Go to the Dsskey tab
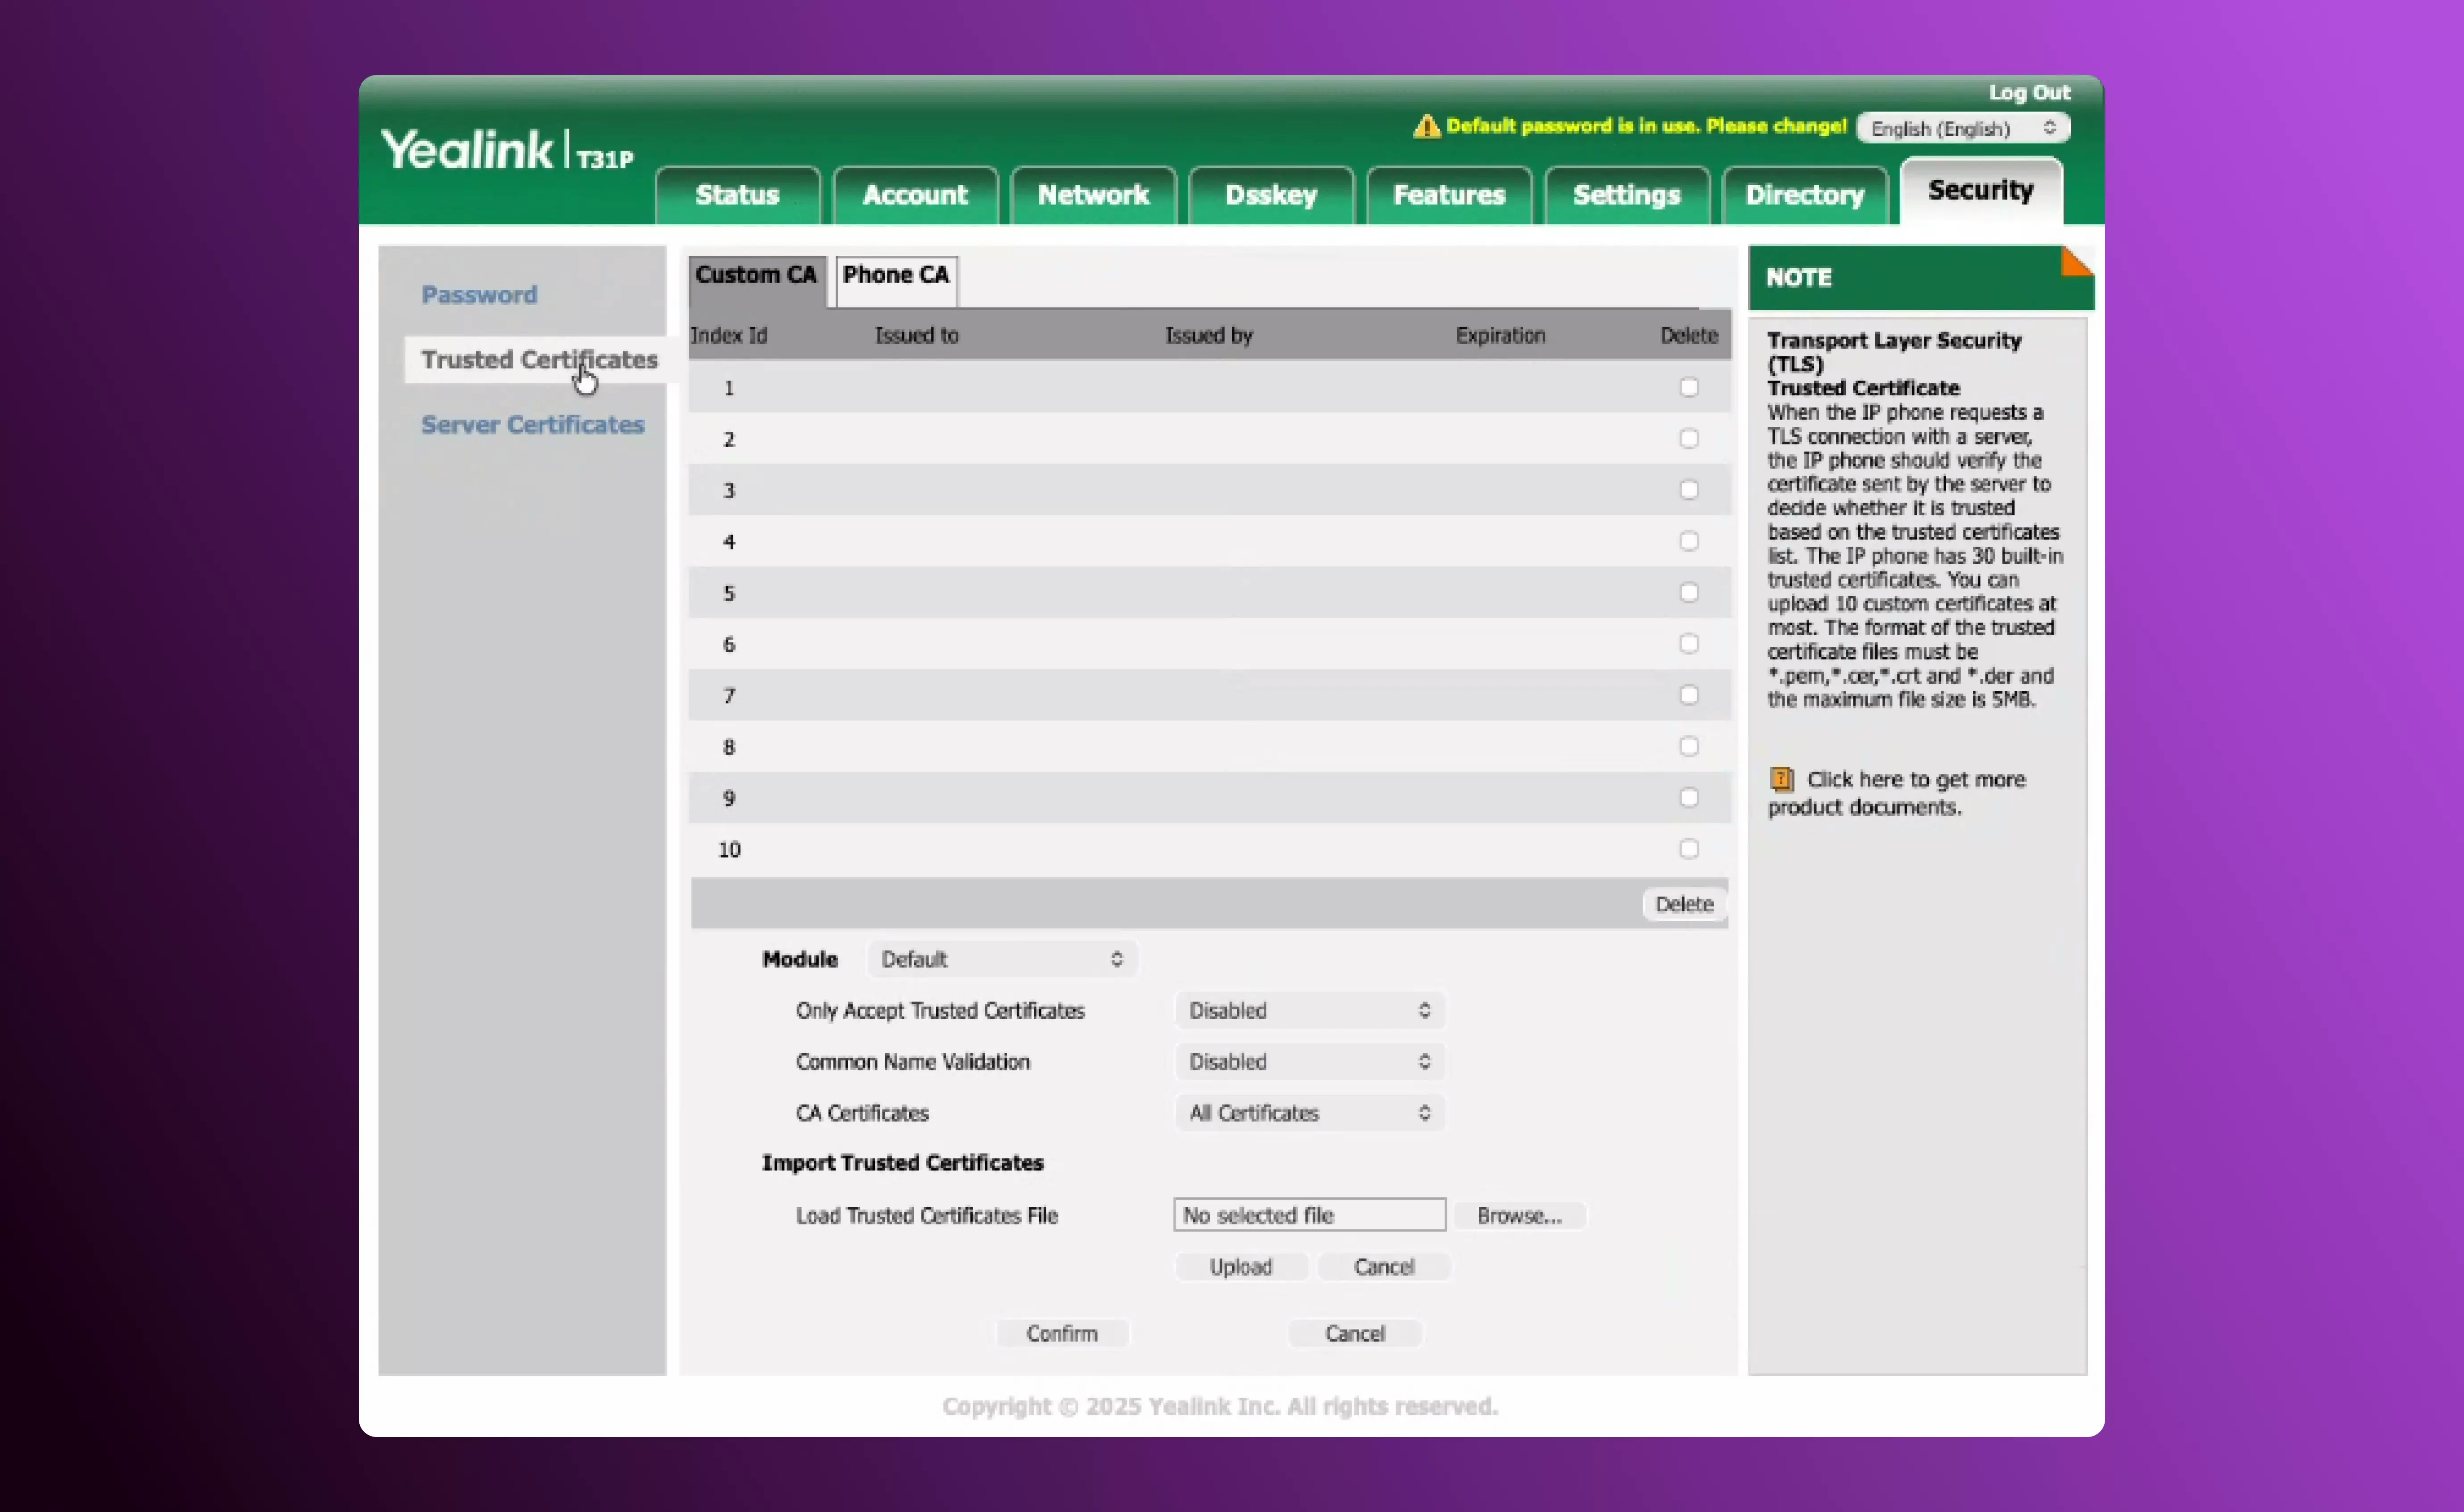 [1271, 195]
